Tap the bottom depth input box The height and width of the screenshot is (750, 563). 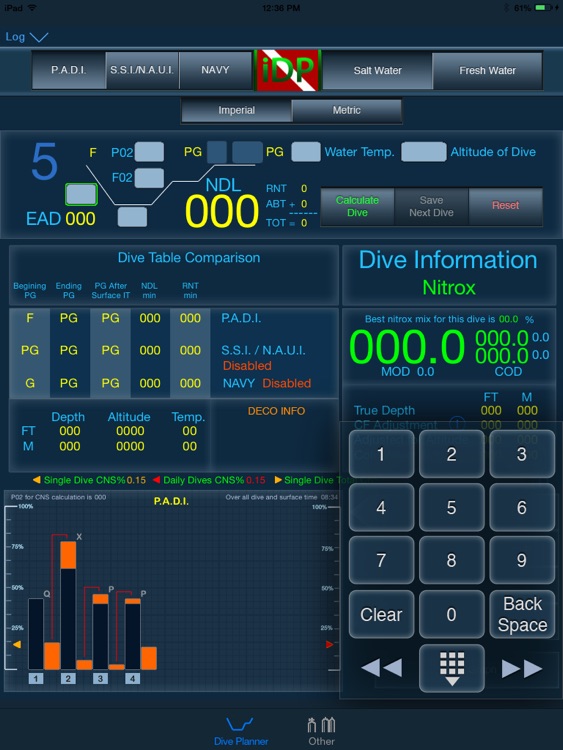pyautogui.click(x=132, y=217)
